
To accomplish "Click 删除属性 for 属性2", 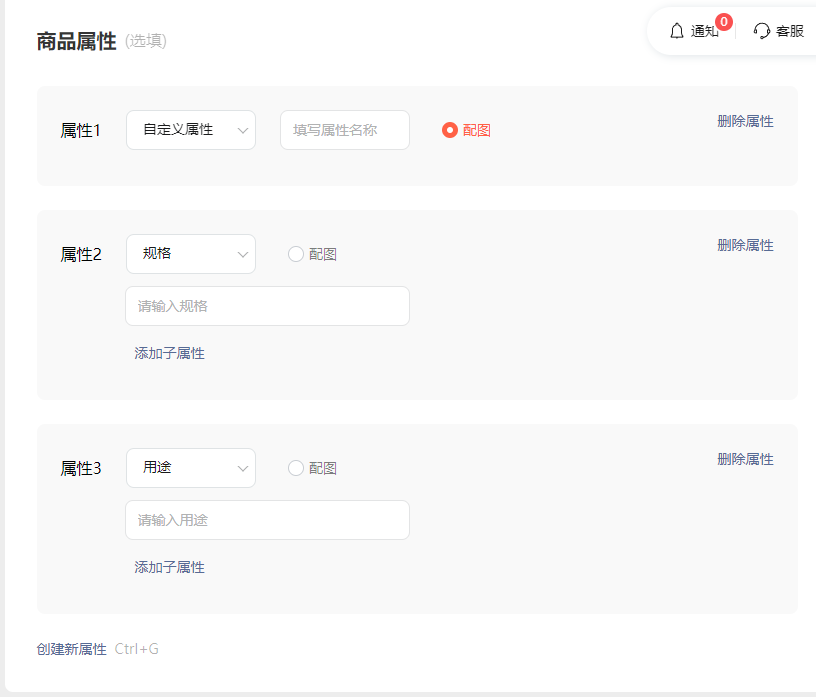I will point(745,245).
